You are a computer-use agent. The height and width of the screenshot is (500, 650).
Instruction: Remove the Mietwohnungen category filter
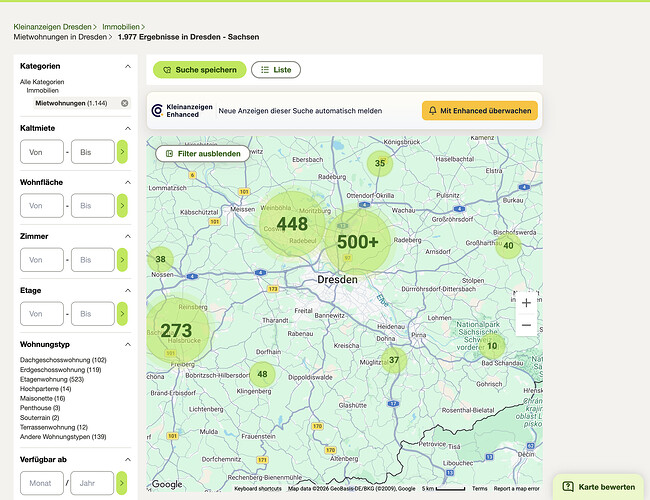point(124,103)
